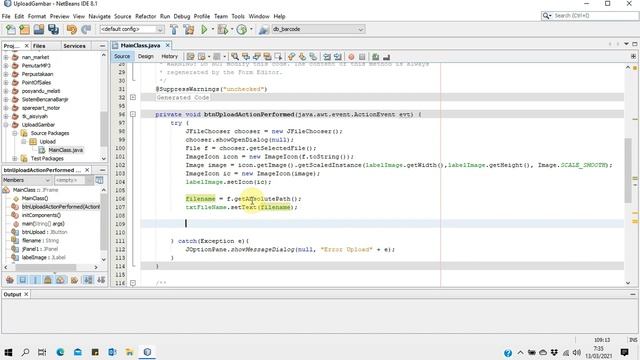Screen dimensions: 640x360
Task: Minimize the Projects panel group
Action: pos(102,46)
